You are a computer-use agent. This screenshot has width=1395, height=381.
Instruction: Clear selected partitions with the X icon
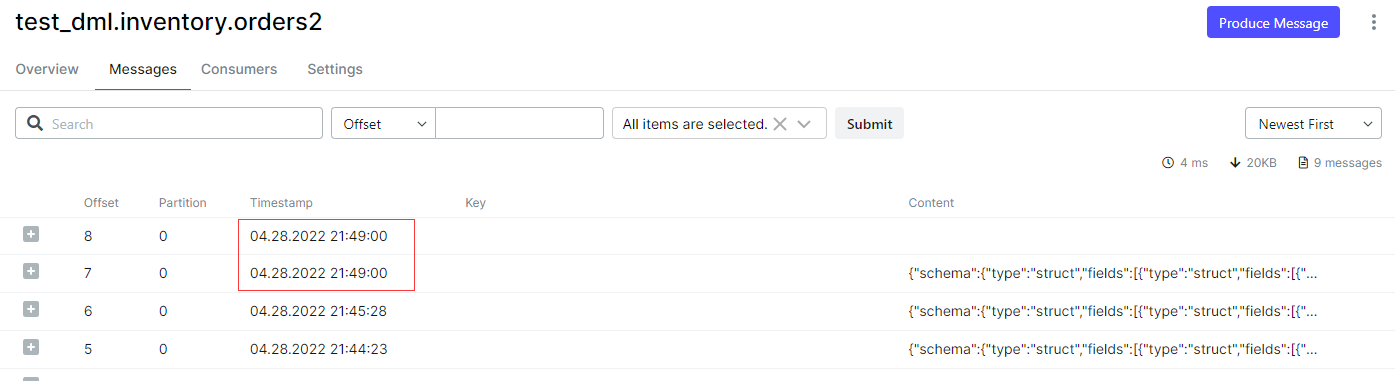[780, 124]
